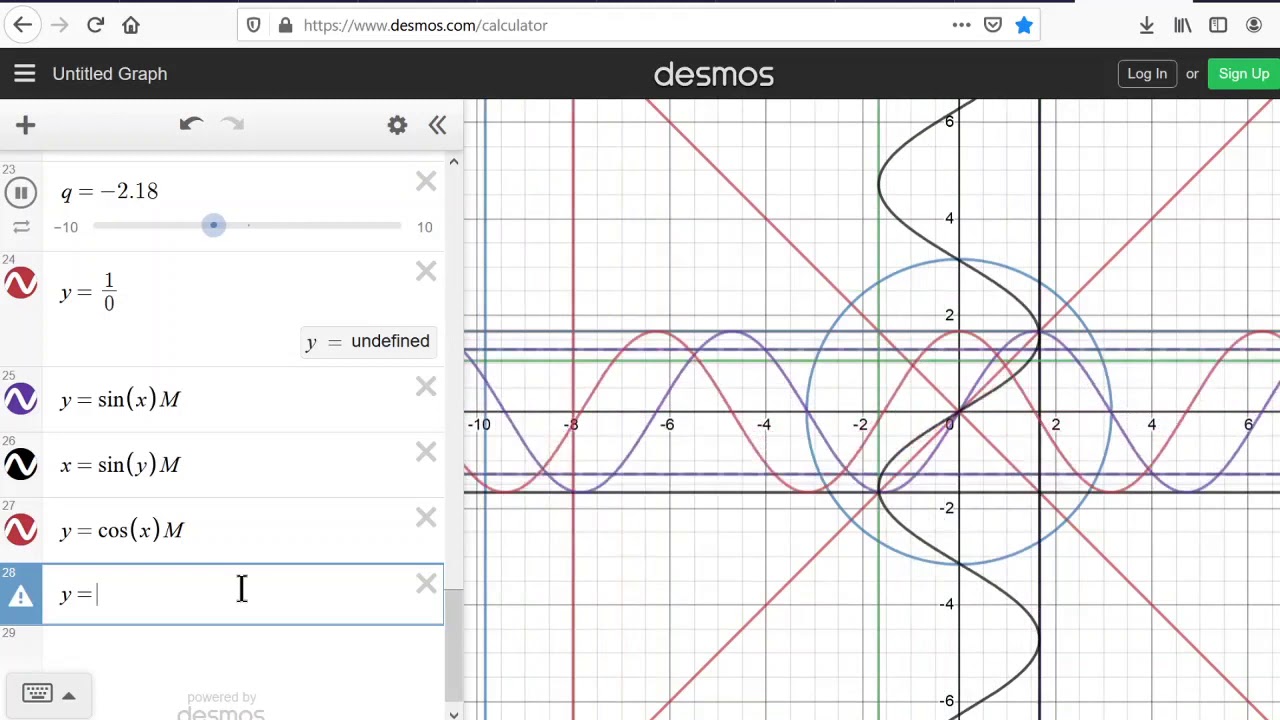Open tracking protection shield icon
This screenshot has height=720, width=1280.
254,25
